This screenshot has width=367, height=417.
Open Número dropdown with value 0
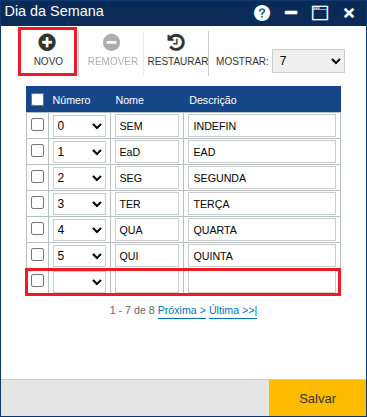tap(79, 126)
